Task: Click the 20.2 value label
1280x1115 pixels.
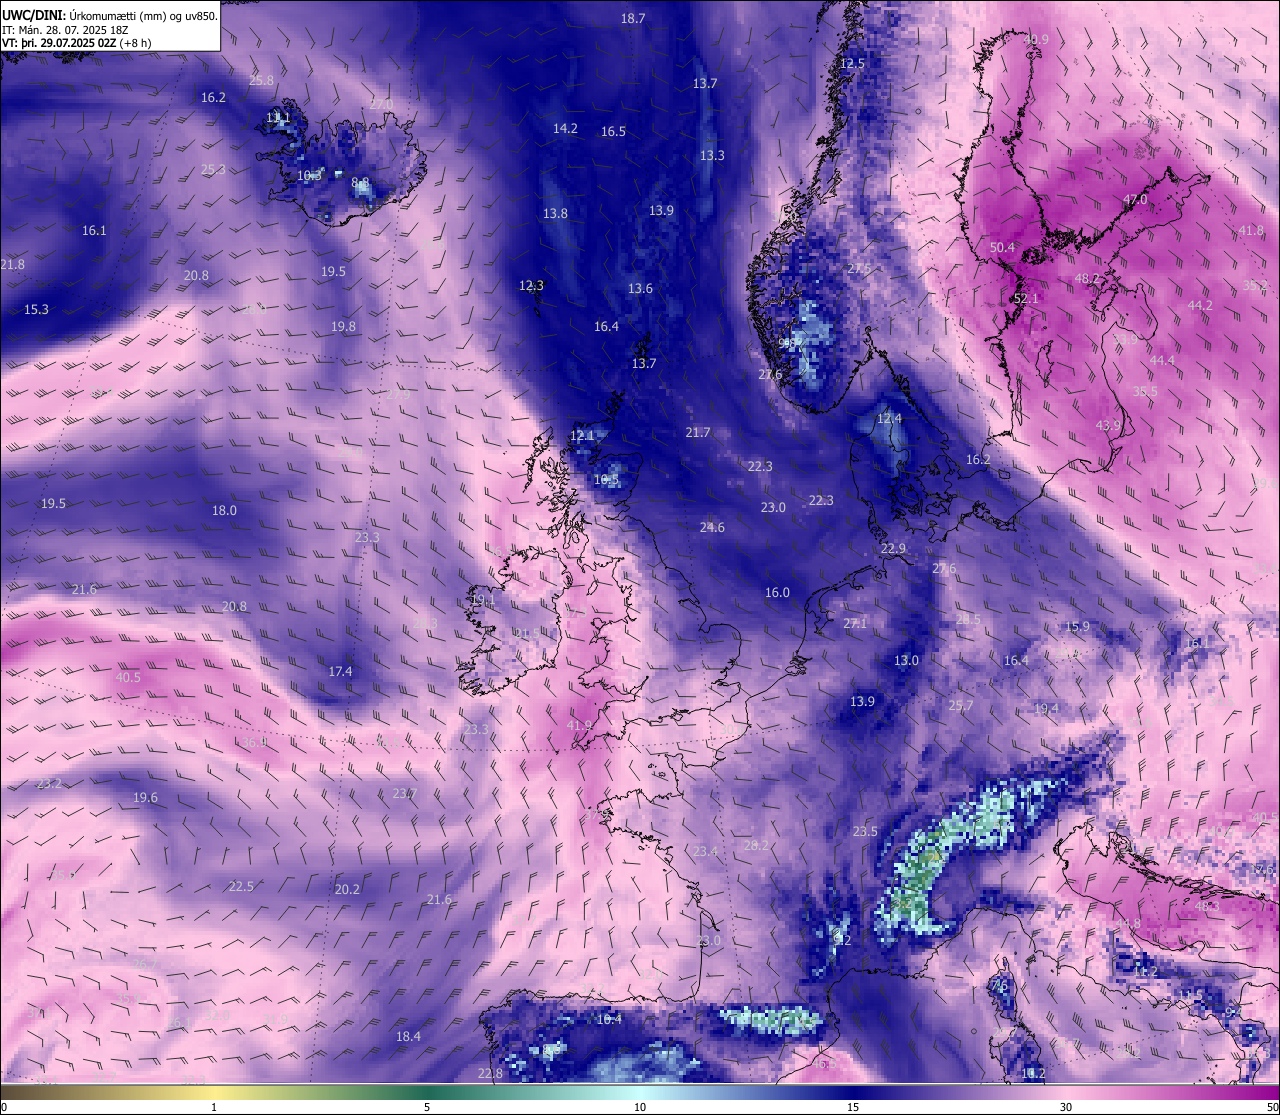Action: [347, 889]
